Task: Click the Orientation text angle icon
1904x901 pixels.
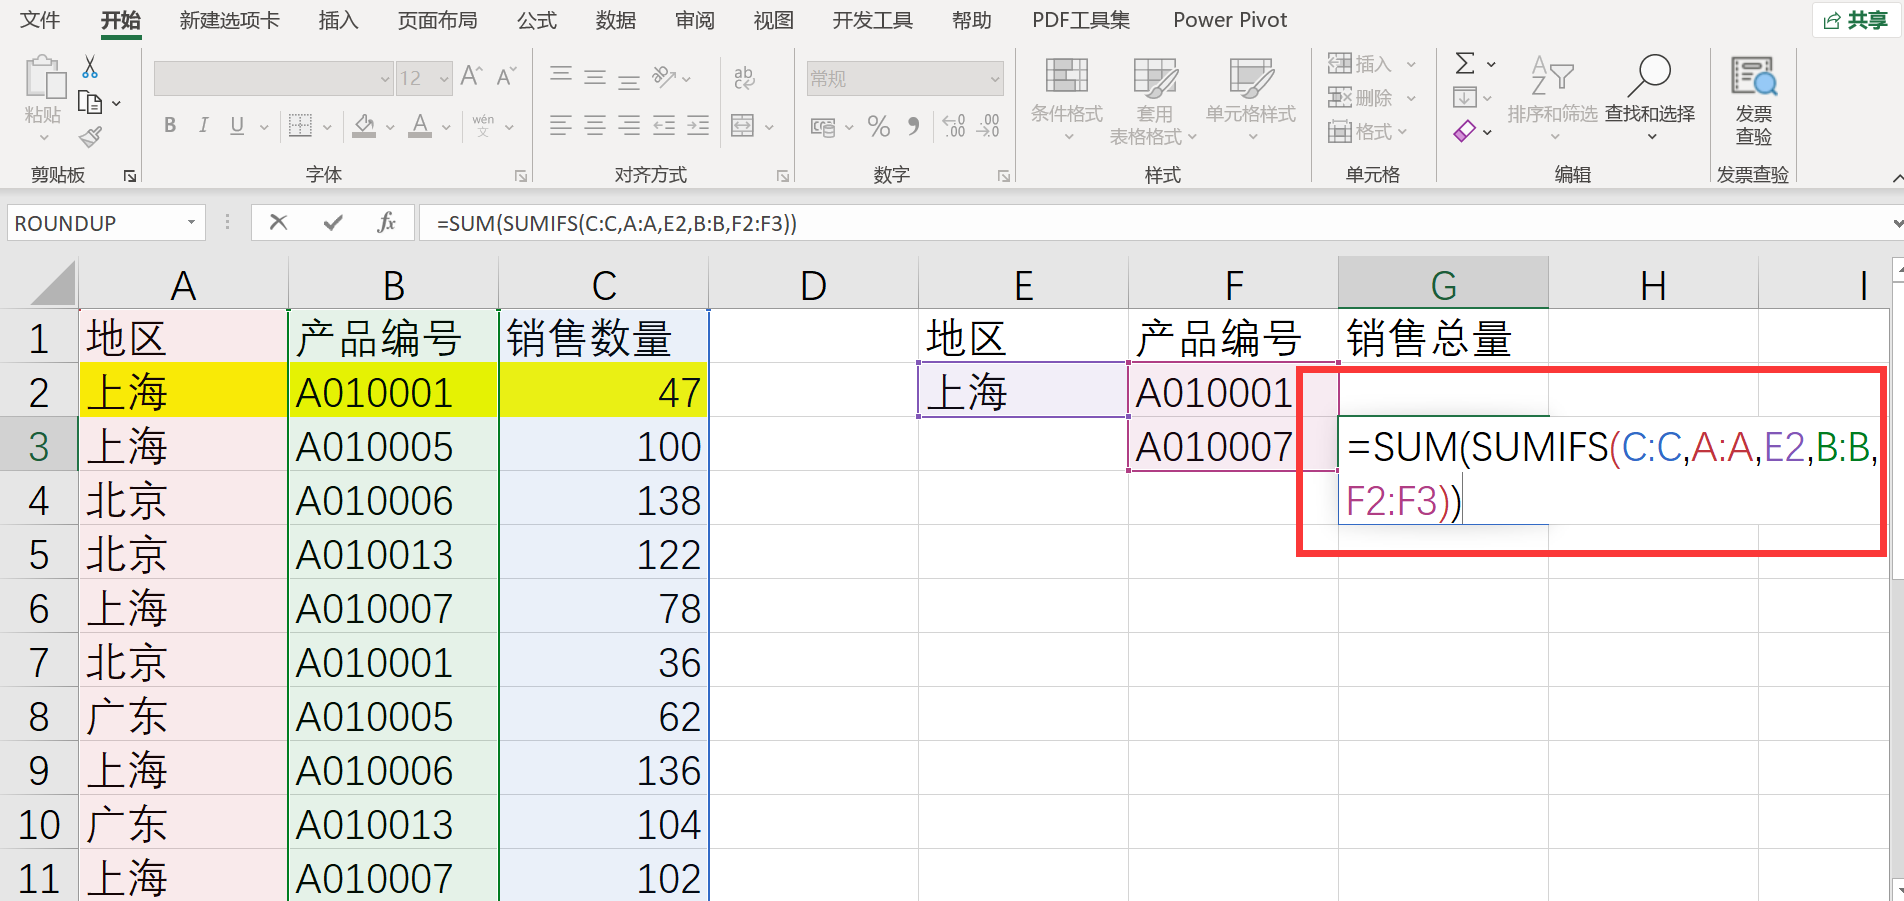Action: pos(665,76)
